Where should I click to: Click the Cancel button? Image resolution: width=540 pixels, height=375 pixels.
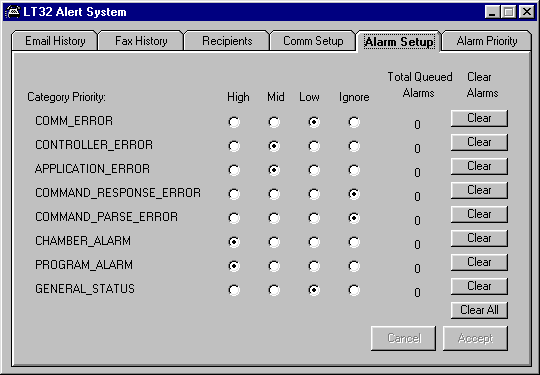(403, 338)
